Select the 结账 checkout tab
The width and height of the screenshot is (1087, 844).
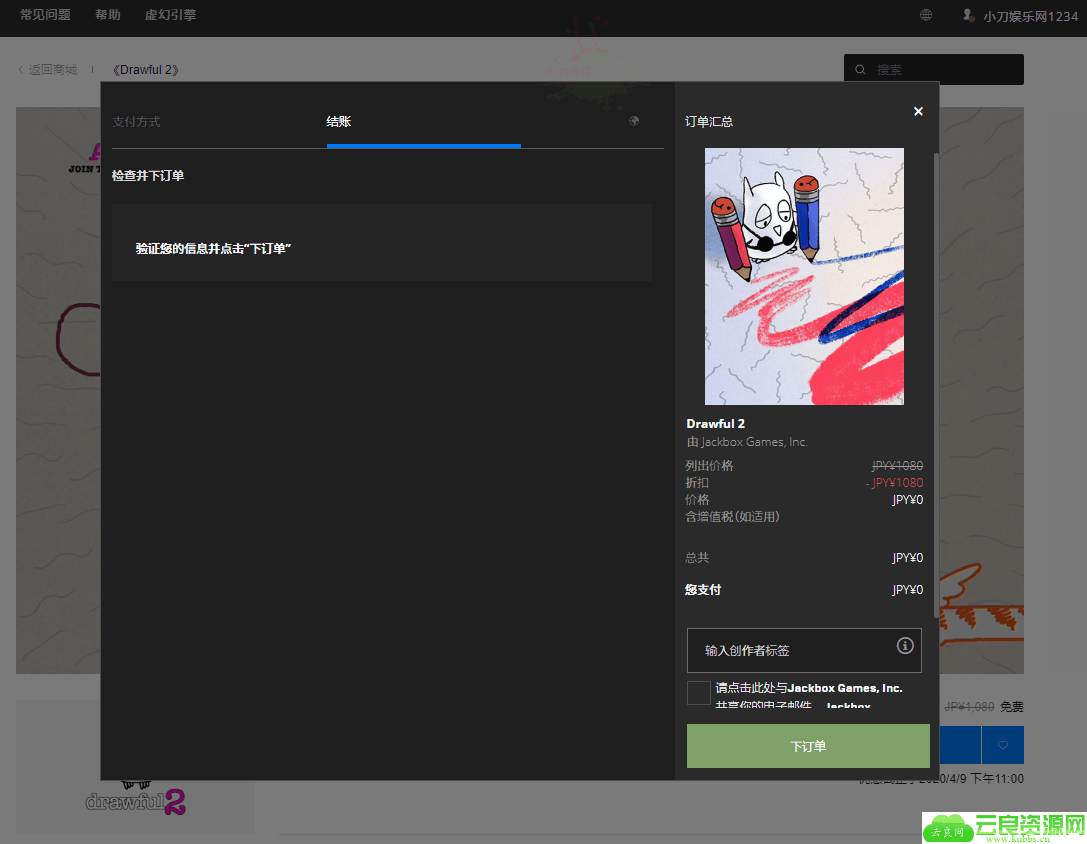pos(339,122)
